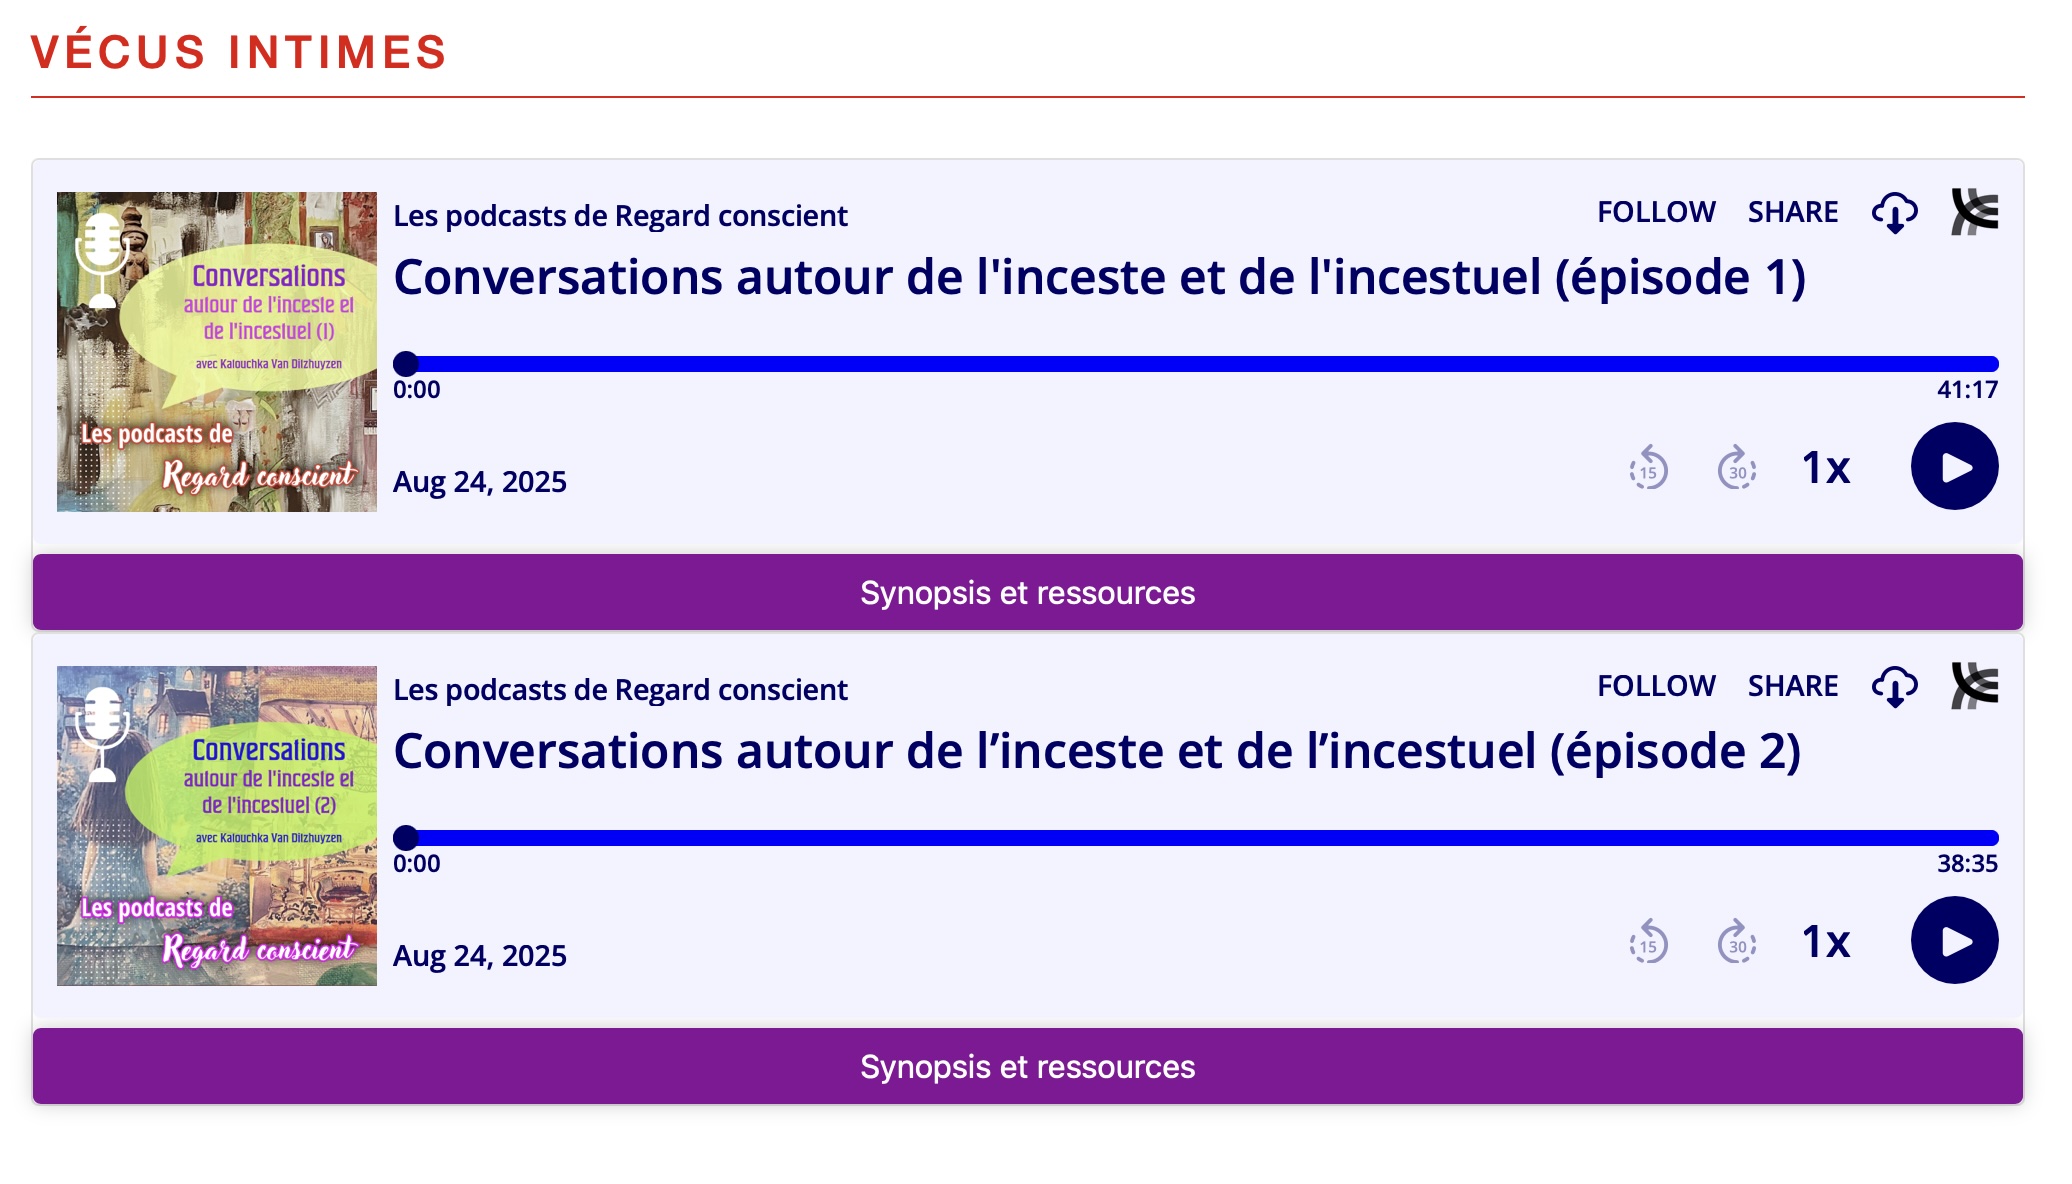The image size is (2072, 1184).
Task: Expand Synopsis et ressources under episode 1
Action: pyautogui.click(x=1028, y=592)
